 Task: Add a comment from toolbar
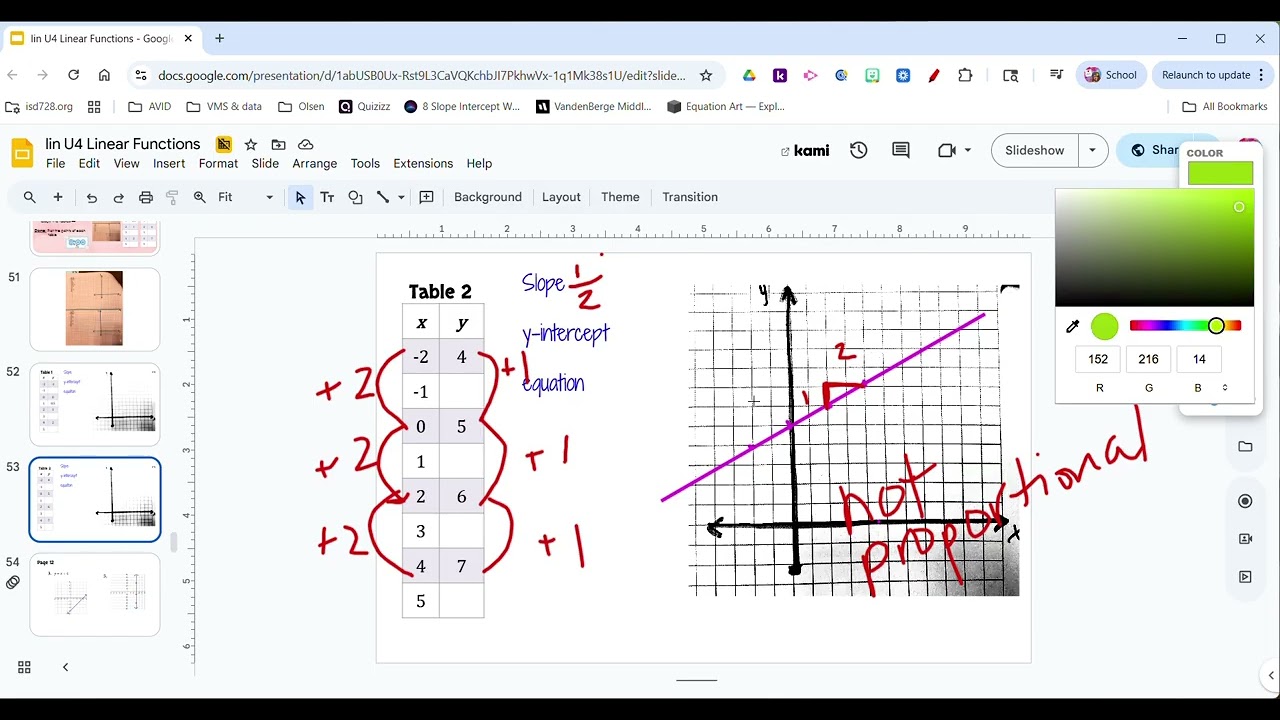pos(427,197)
